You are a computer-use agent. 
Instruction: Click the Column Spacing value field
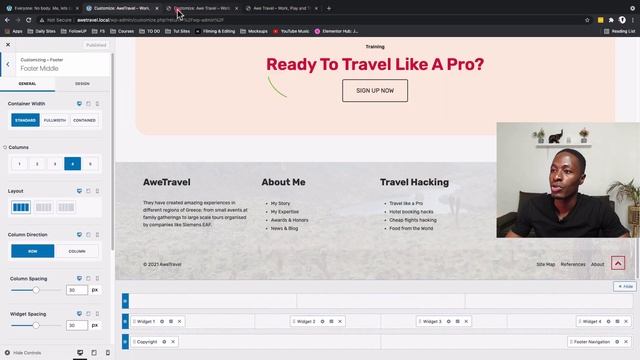77,290
